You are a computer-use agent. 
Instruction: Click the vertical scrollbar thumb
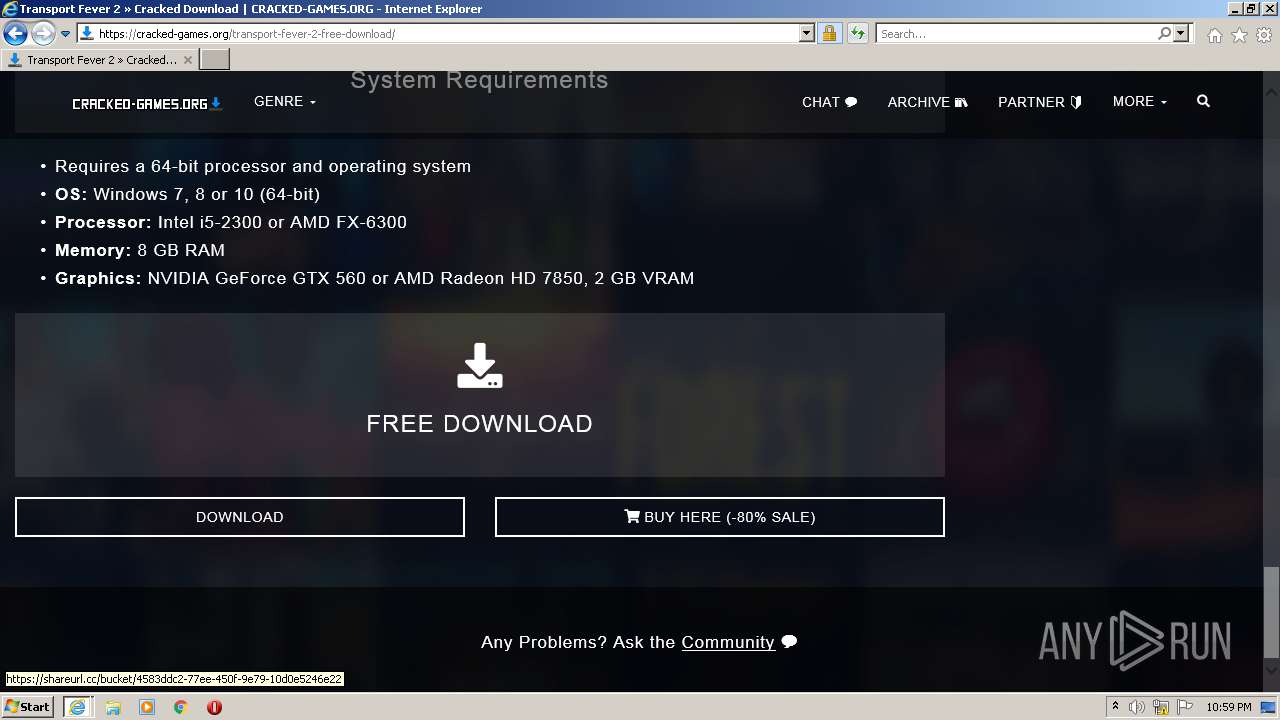coord(1271,610)
